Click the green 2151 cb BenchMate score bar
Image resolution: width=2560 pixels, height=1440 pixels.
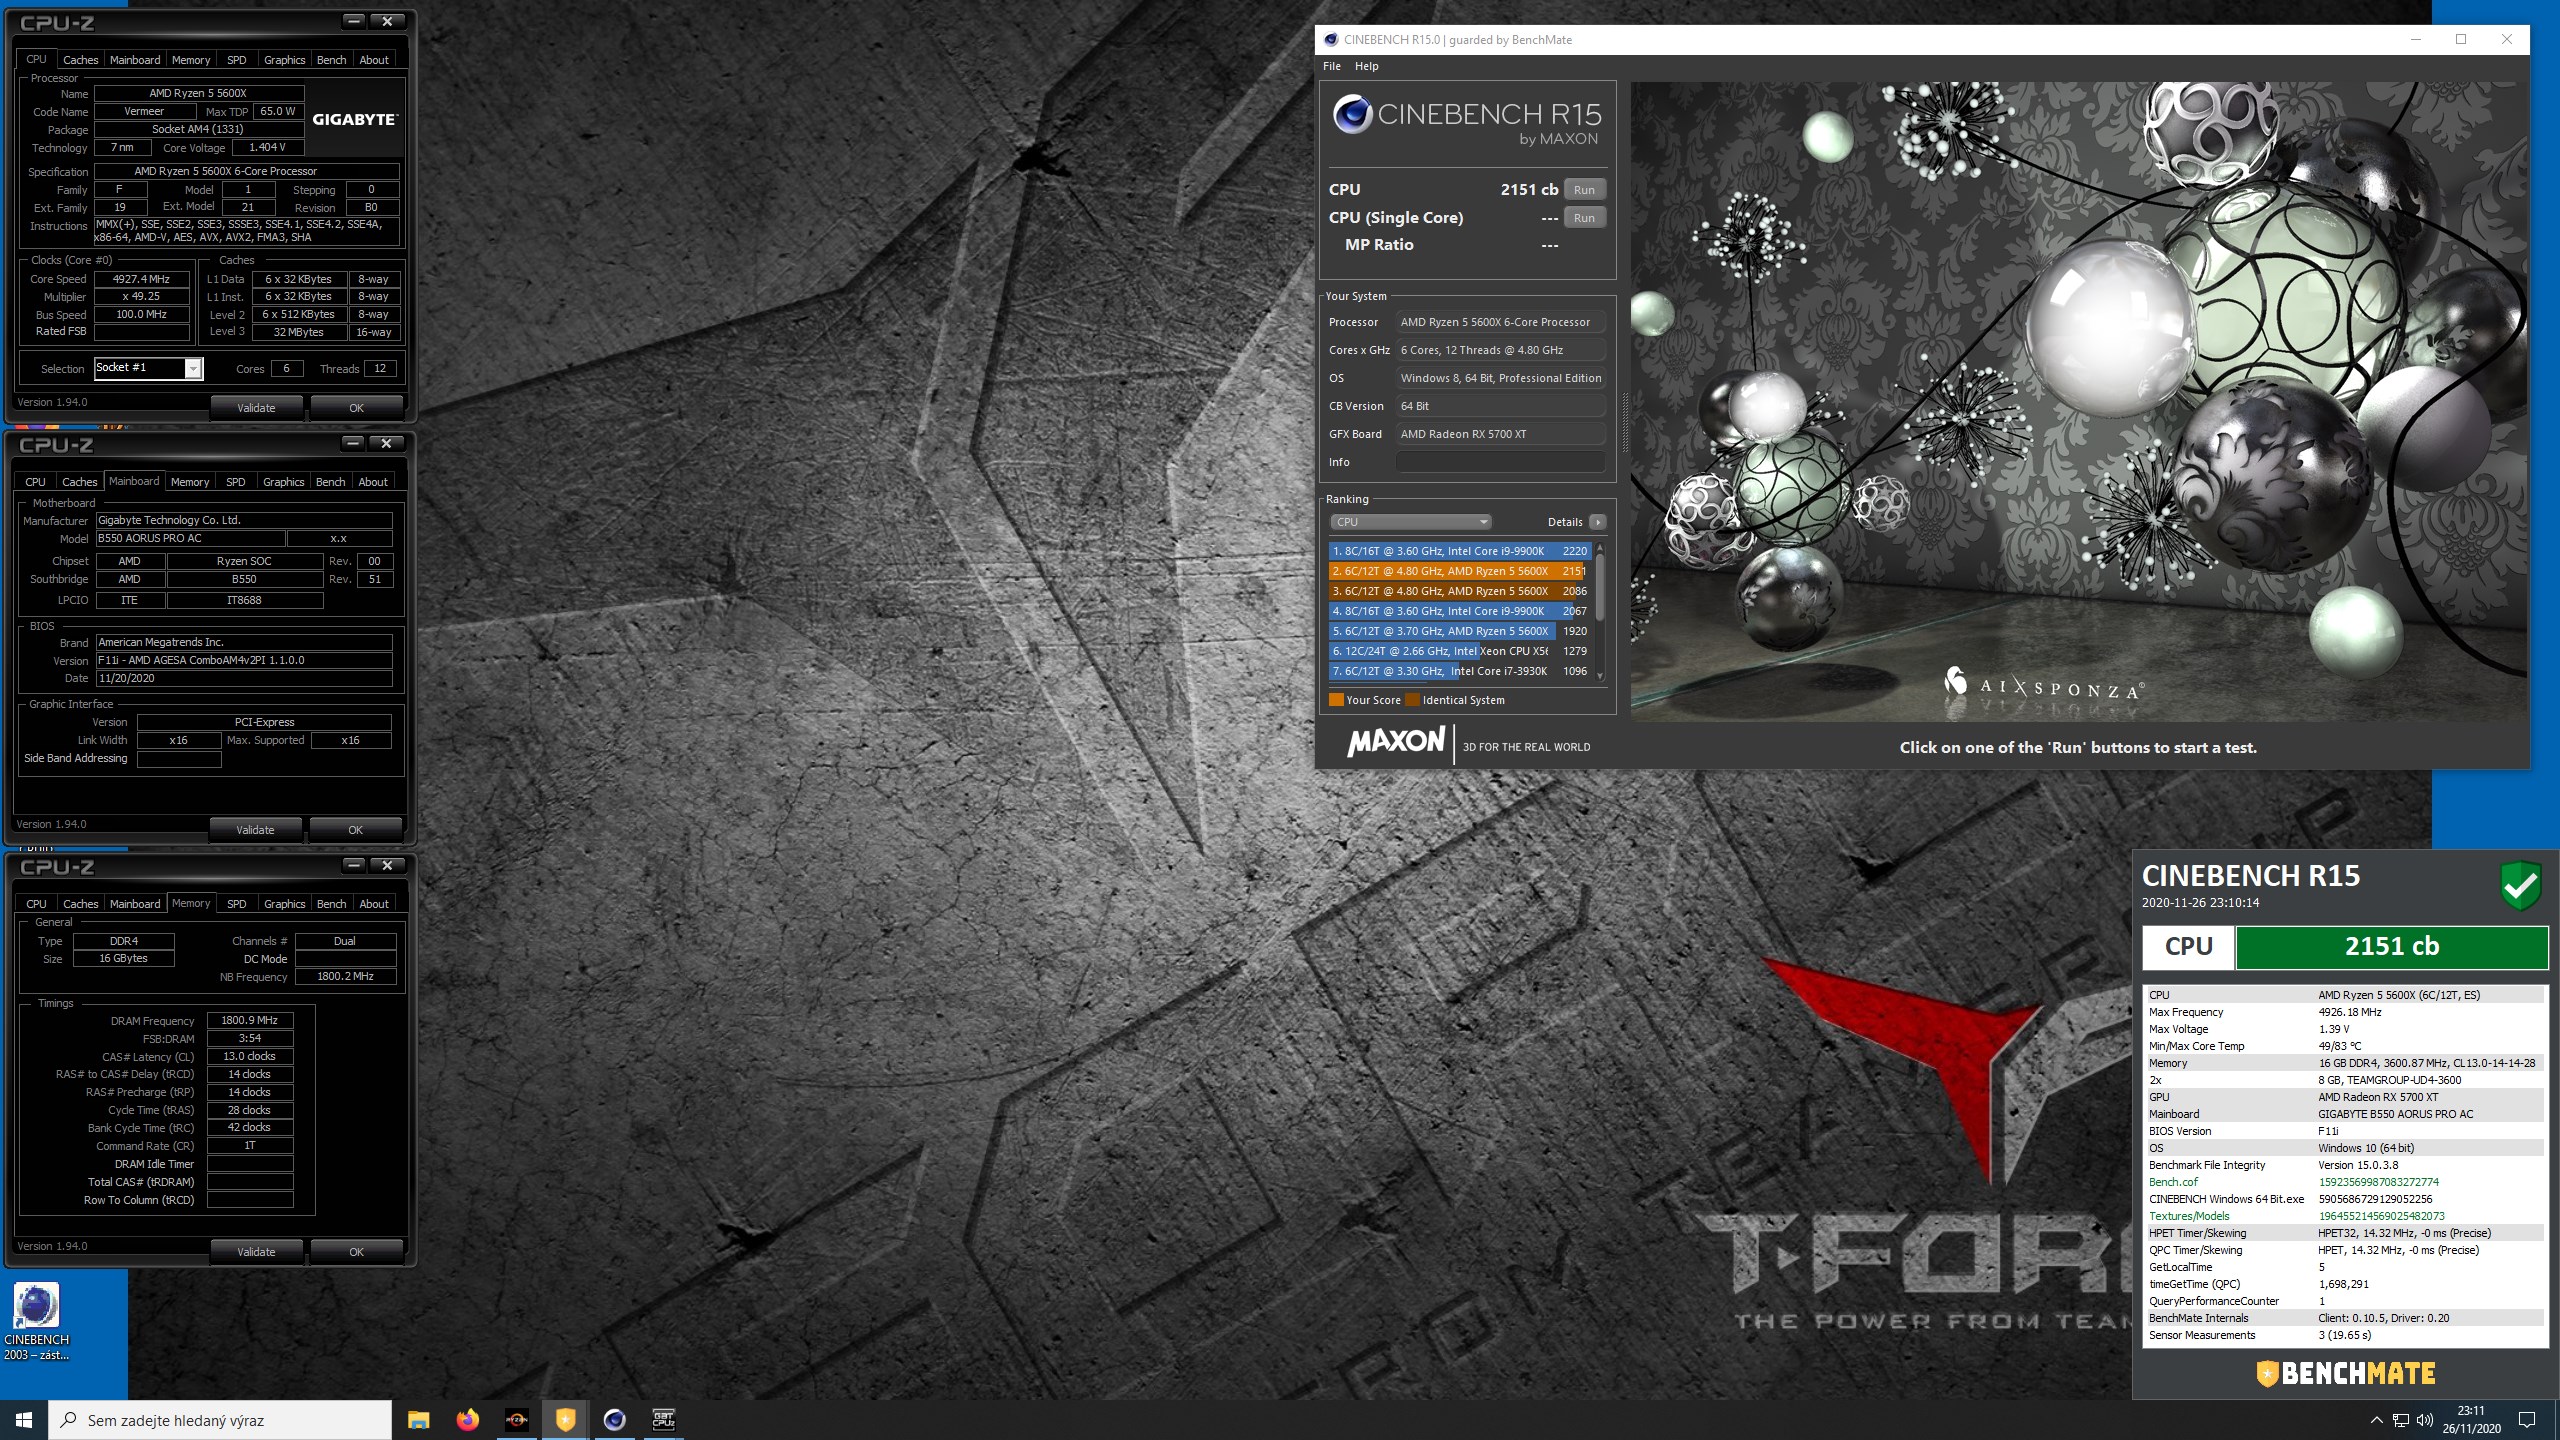(x=2391, y=947)
